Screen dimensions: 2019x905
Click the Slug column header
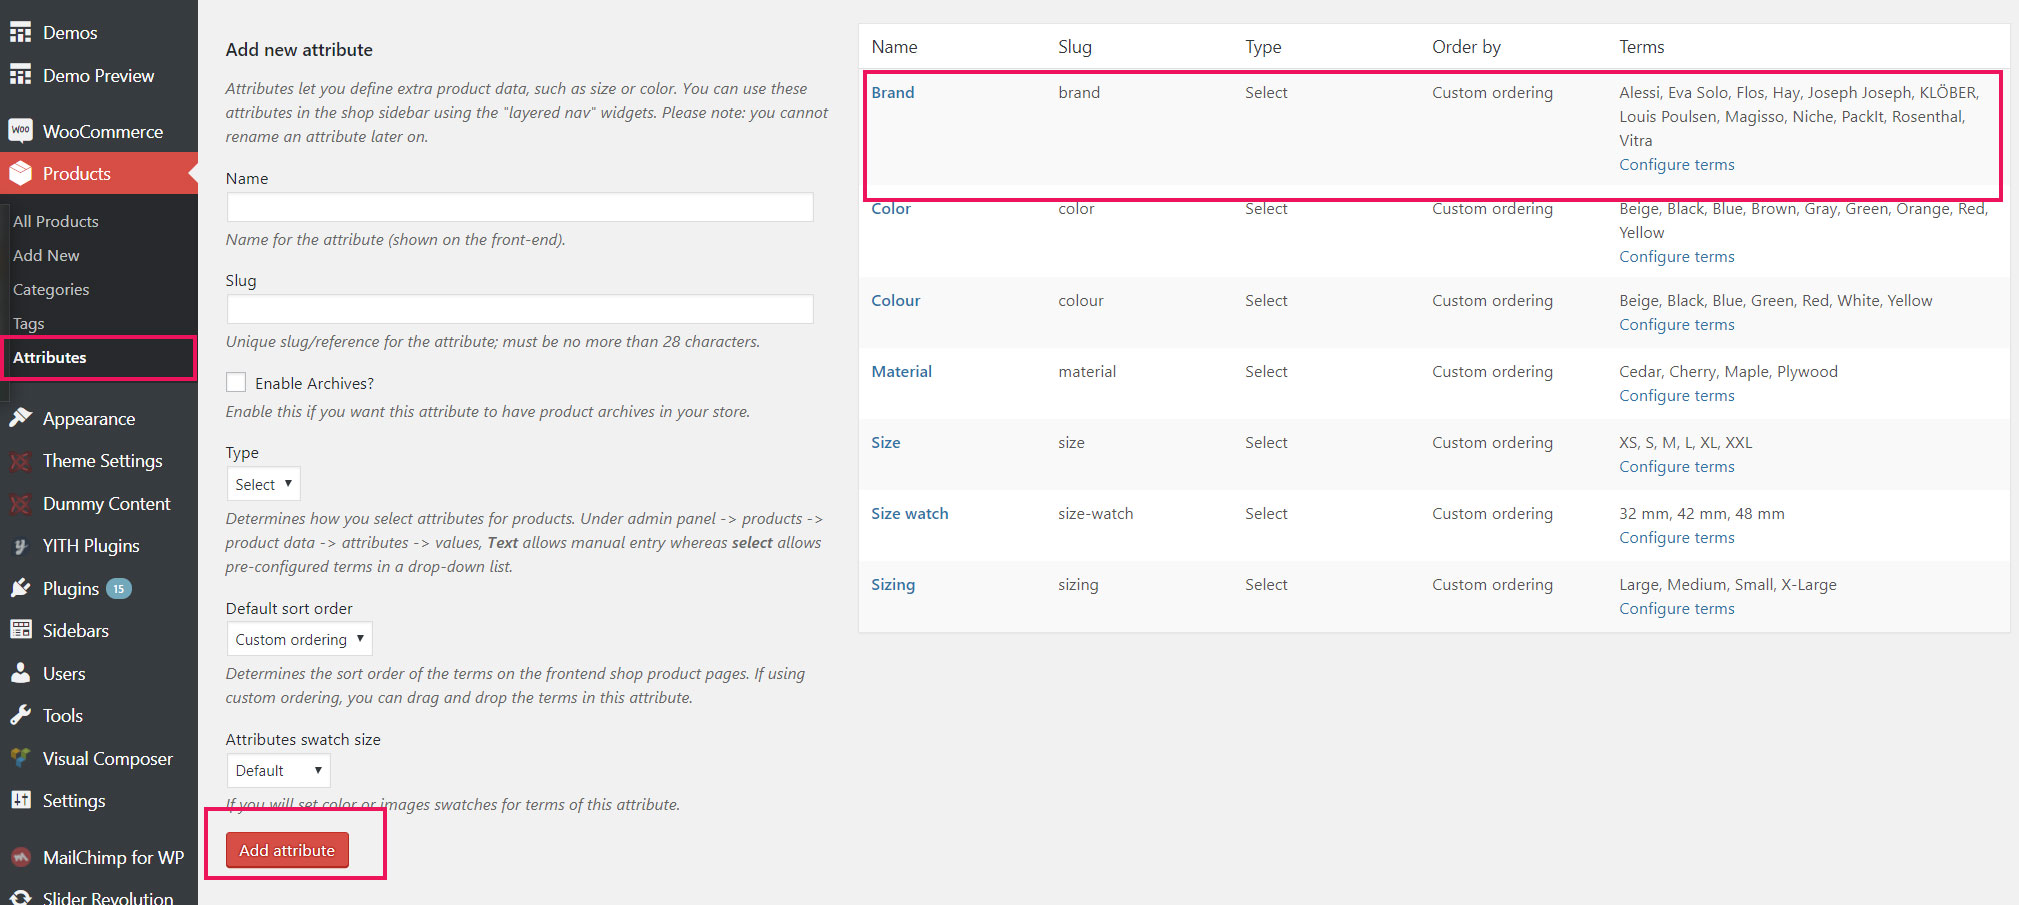tap(1075, 46)
